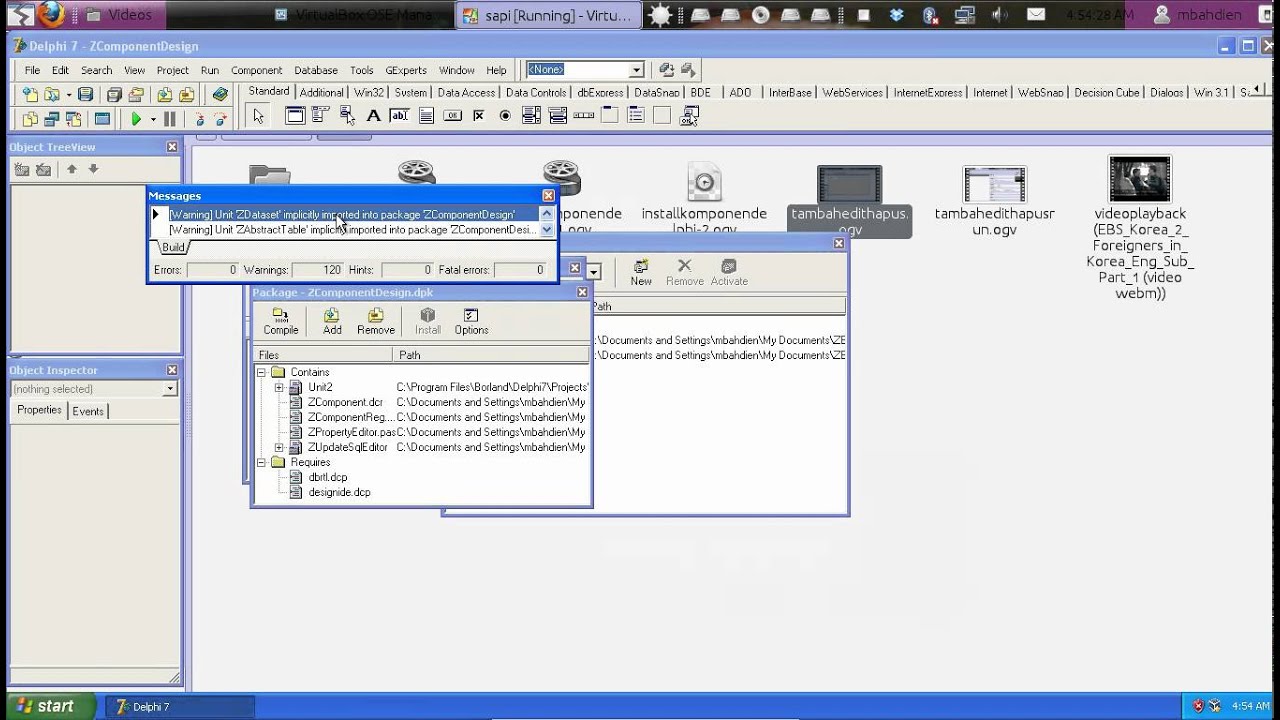Click the Run (green arrow) toolbar button
1280x720 pixels.
(x=136, y=118)
